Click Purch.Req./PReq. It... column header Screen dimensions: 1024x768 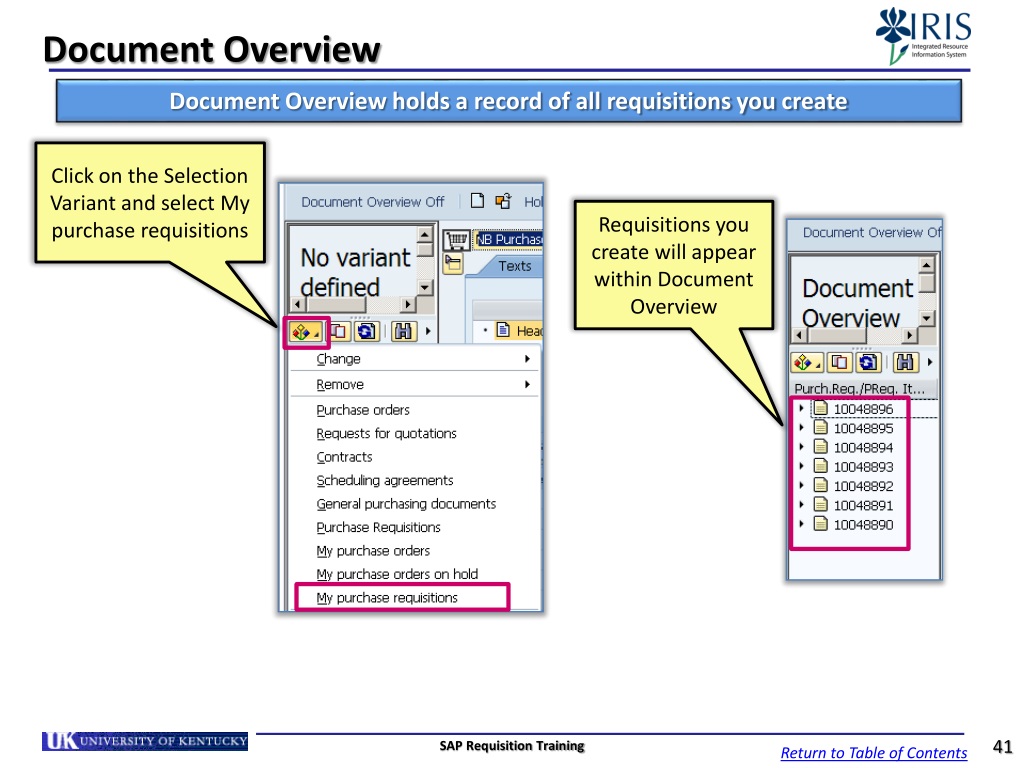[x=863, y=389]
